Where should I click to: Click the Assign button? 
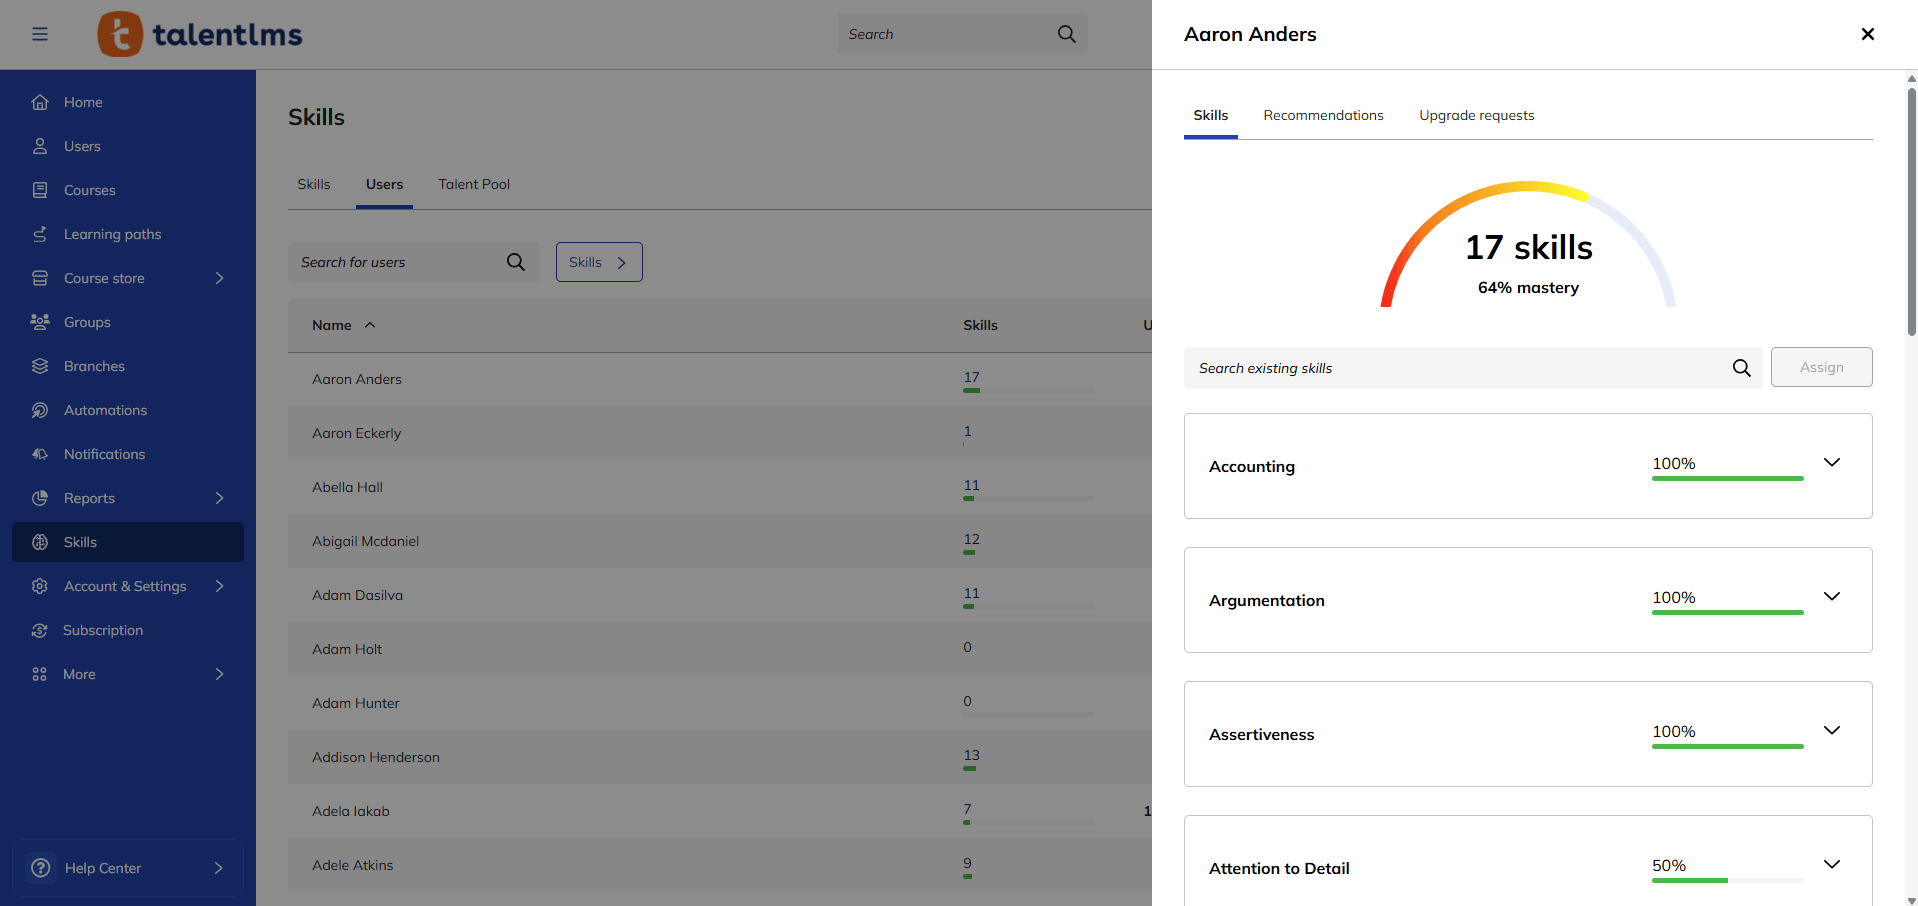(1820, 367)
